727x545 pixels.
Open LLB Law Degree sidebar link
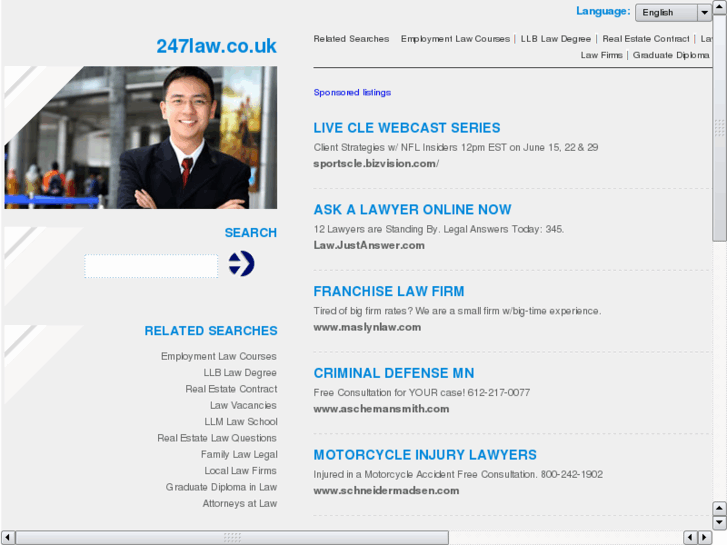pos(240,372)
